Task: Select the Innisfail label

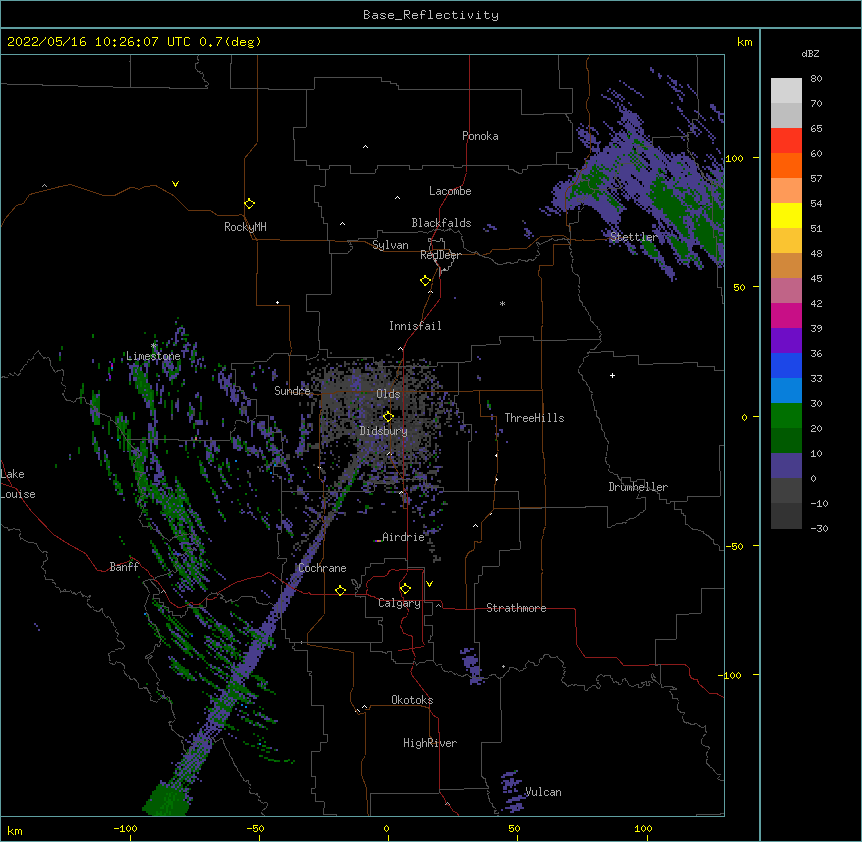Action: pos(415,326)
